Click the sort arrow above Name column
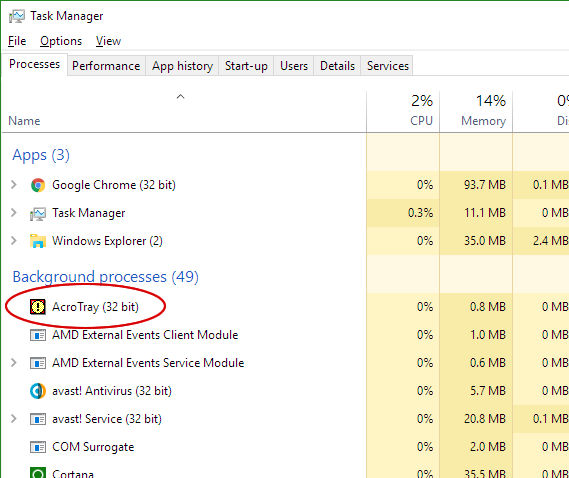The height and width of the screenshot is (478, 569). click(180, 97)
